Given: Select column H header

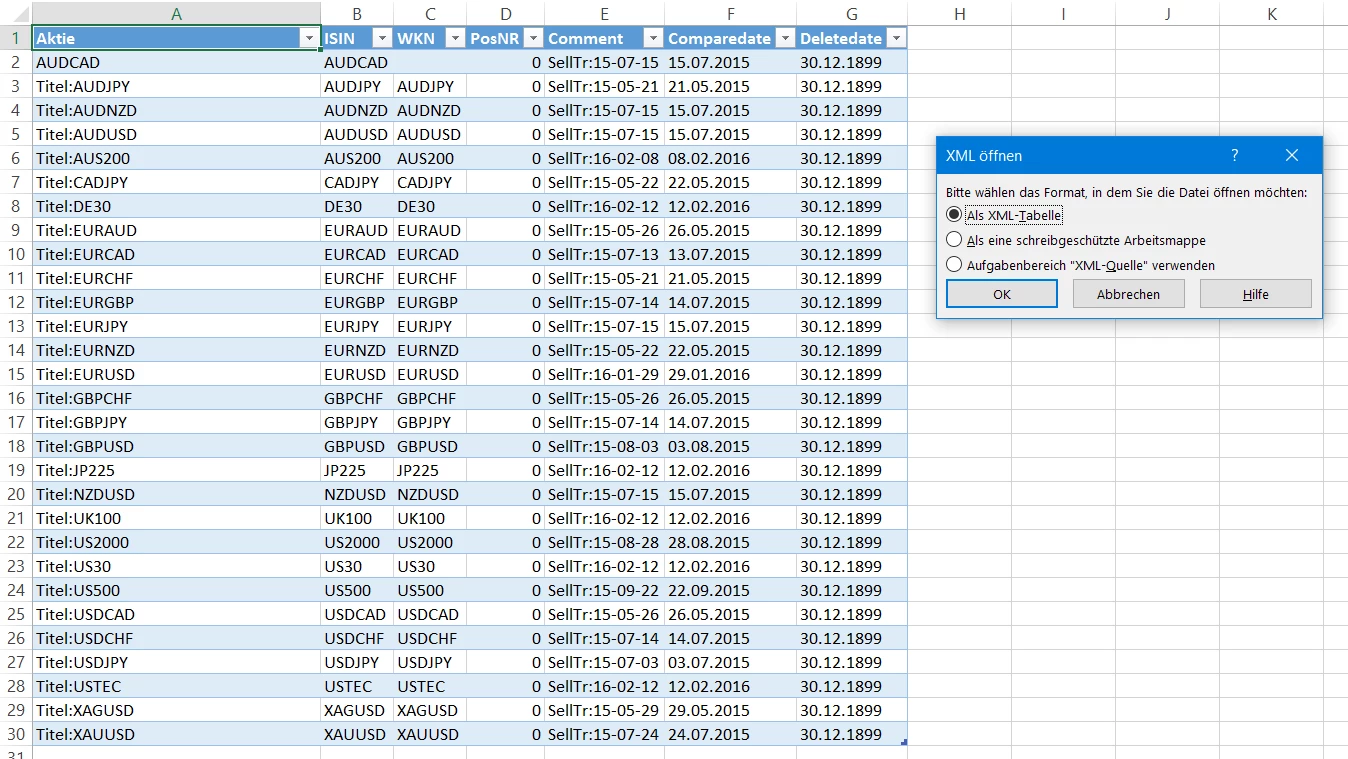Looking at the screenshot, I should pos(959,13).
